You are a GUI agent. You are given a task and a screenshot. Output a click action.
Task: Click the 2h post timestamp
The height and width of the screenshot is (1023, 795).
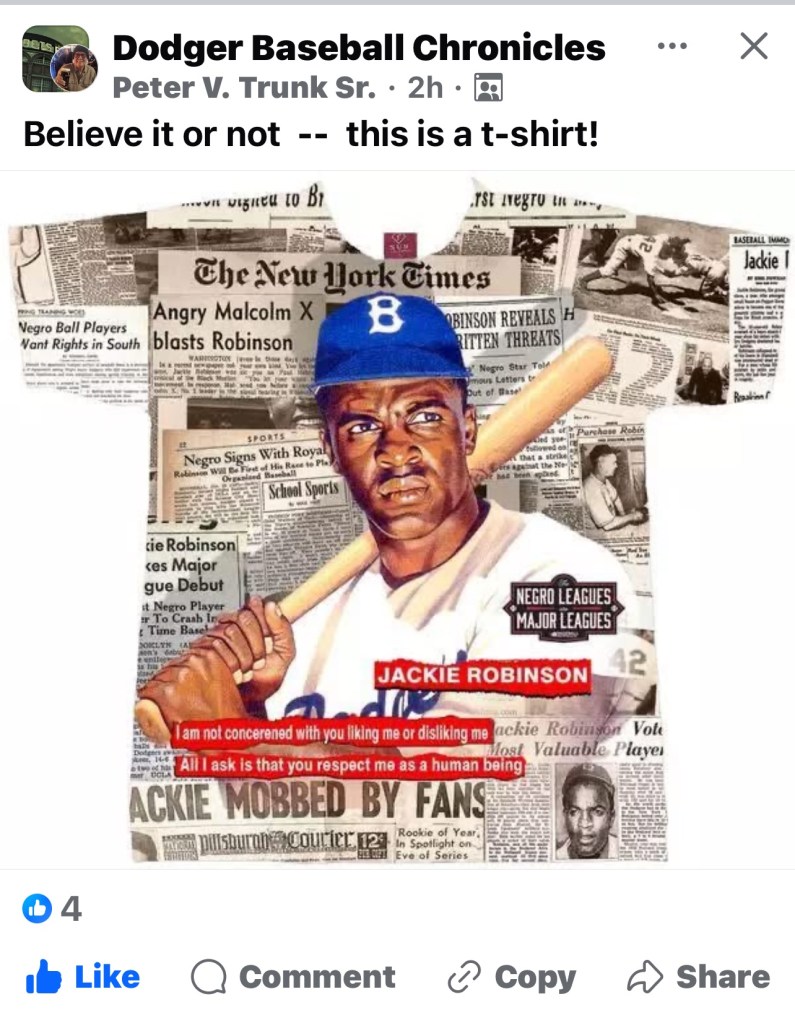[x=425, y=87]
